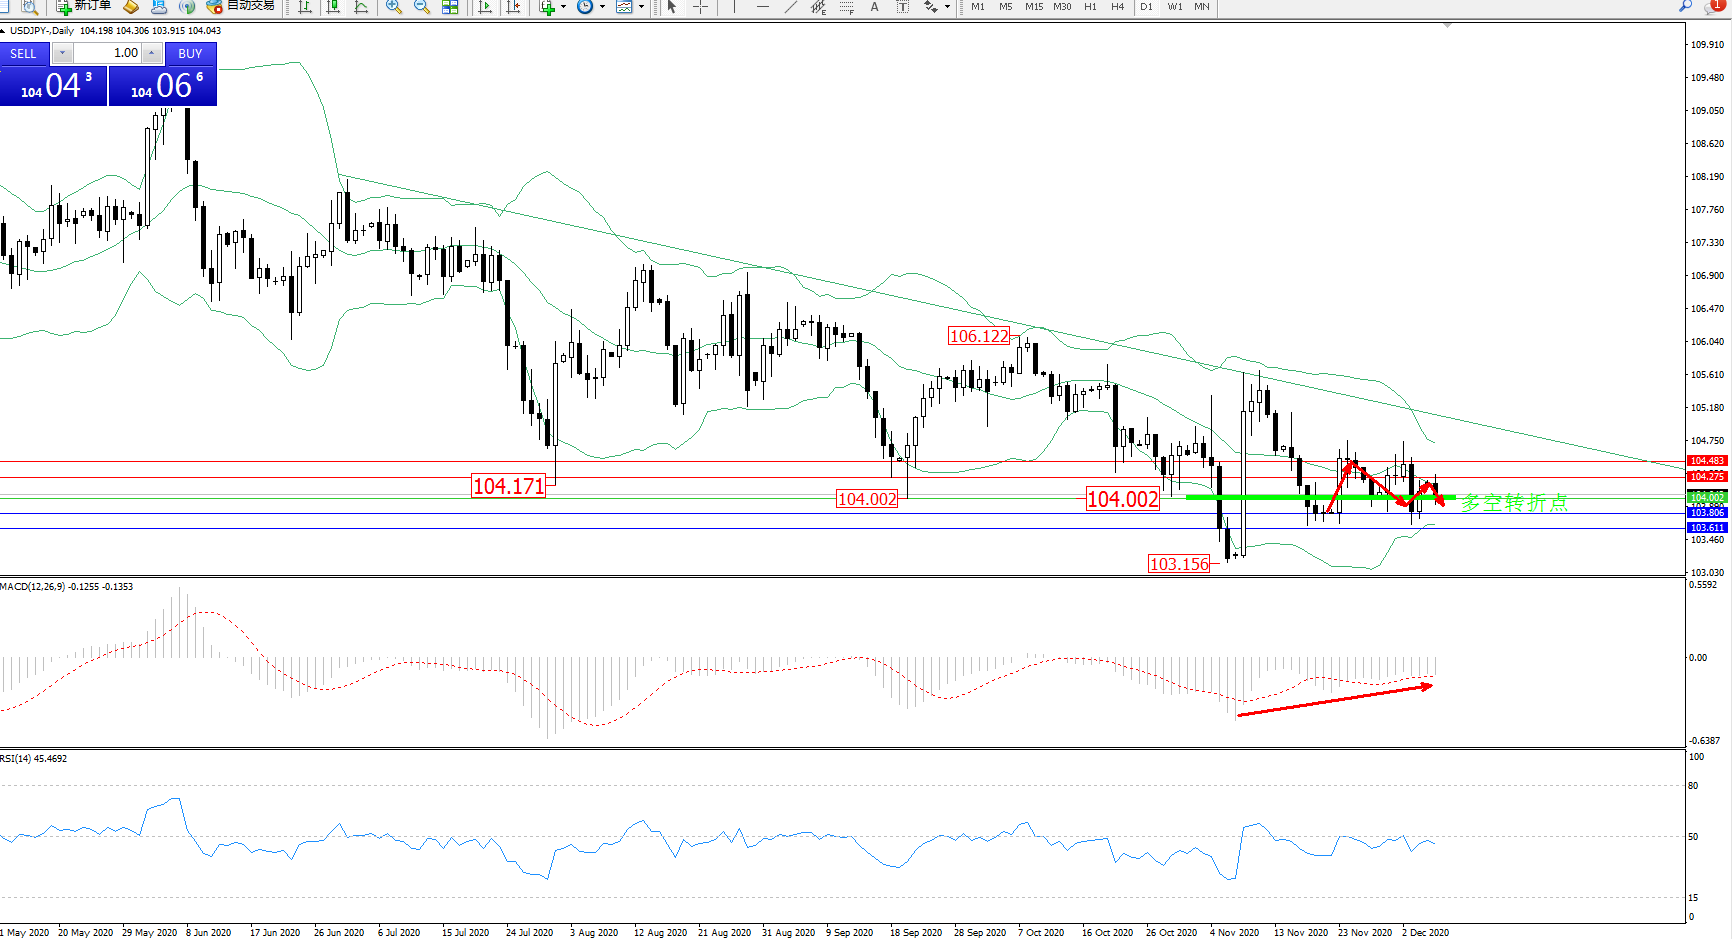Image resolution: width=1732 pixels, height=939 pixels.
Task: Select the horizontal line drawing tool
Action: pos(763,7)
